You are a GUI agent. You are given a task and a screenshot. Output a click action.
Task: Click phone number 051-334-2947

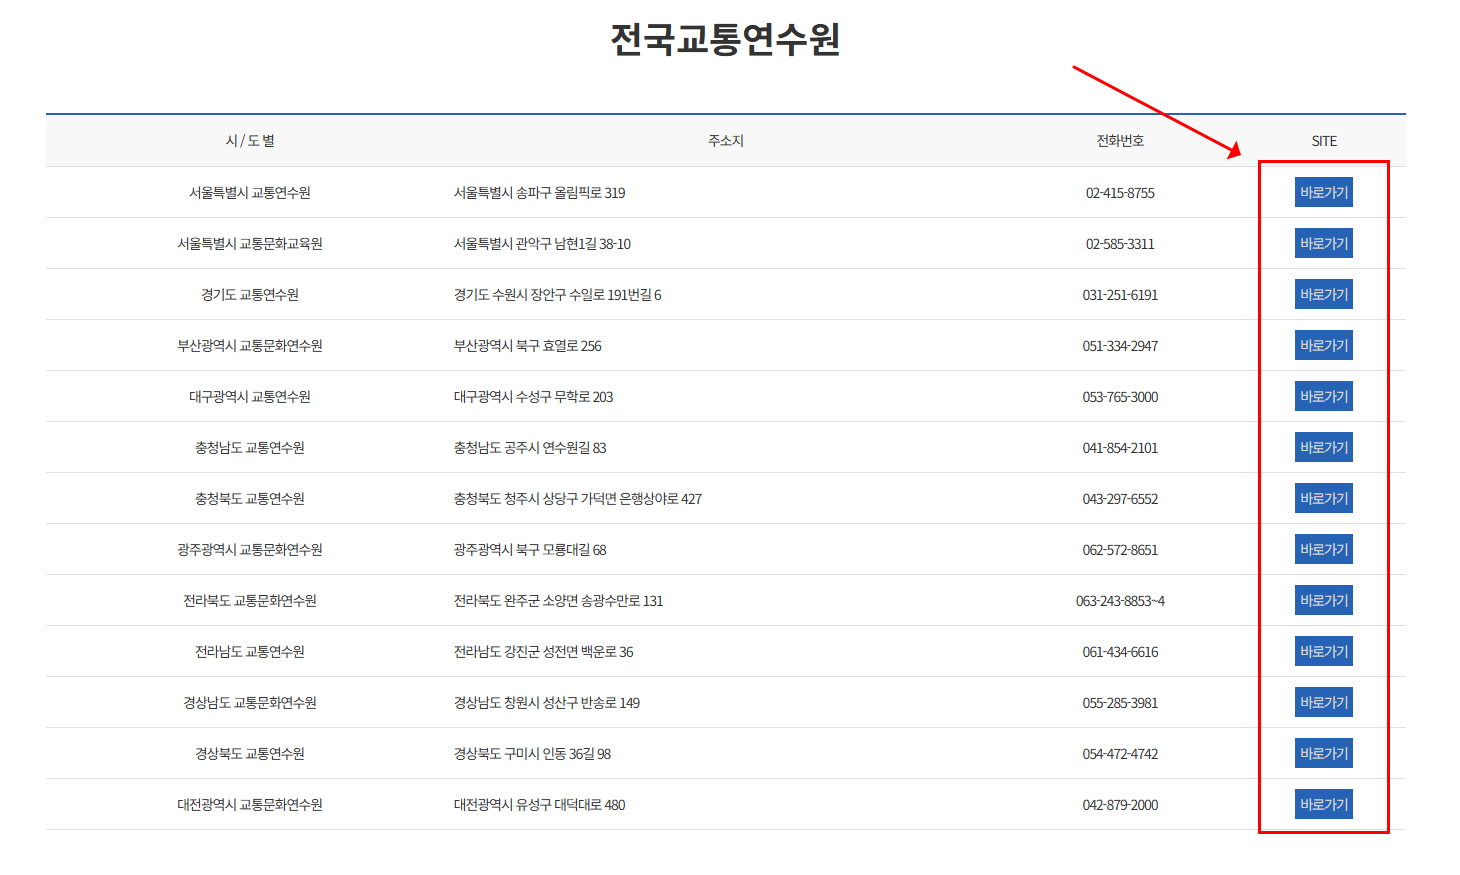[x=1120, y=345]
